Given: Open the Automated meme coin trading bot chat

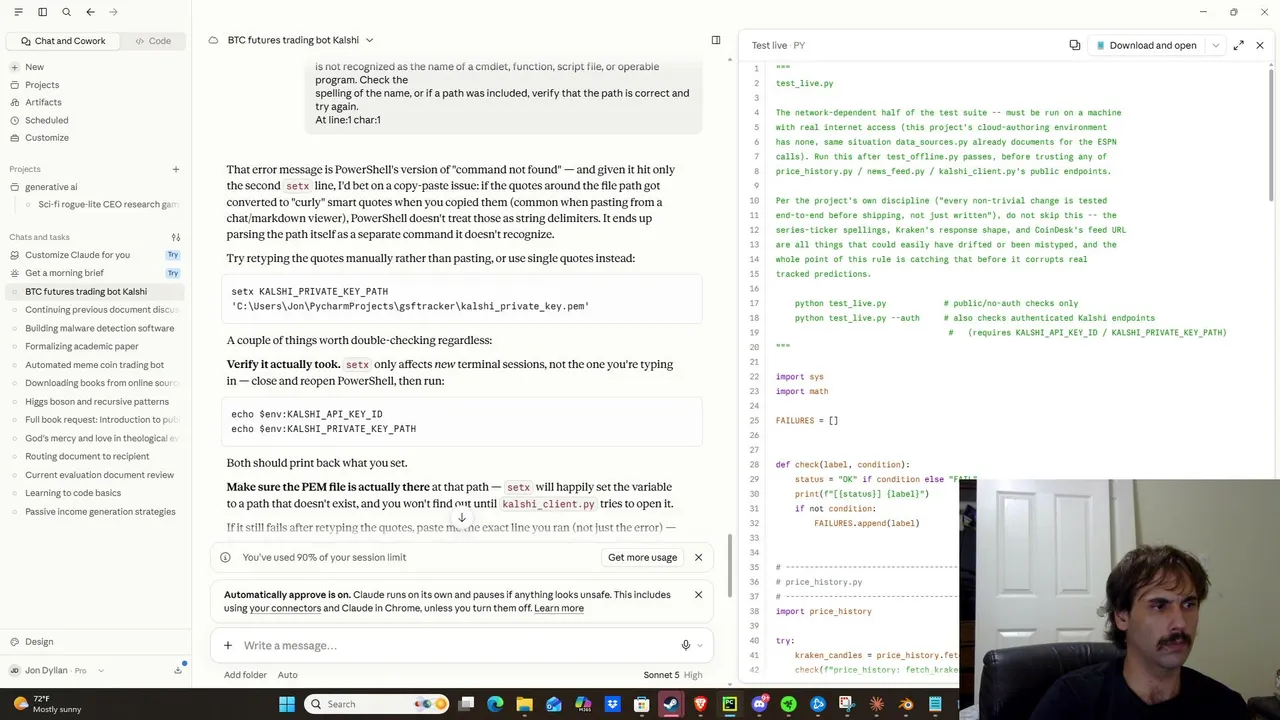Looking at the screenshot, I should point(95,365).
